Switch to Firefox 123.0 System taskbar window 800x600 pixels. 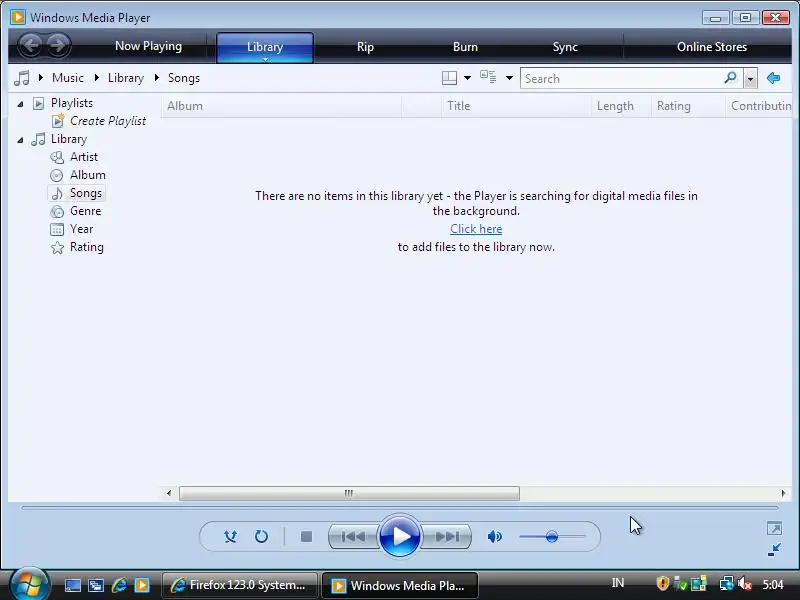(239, 585)
